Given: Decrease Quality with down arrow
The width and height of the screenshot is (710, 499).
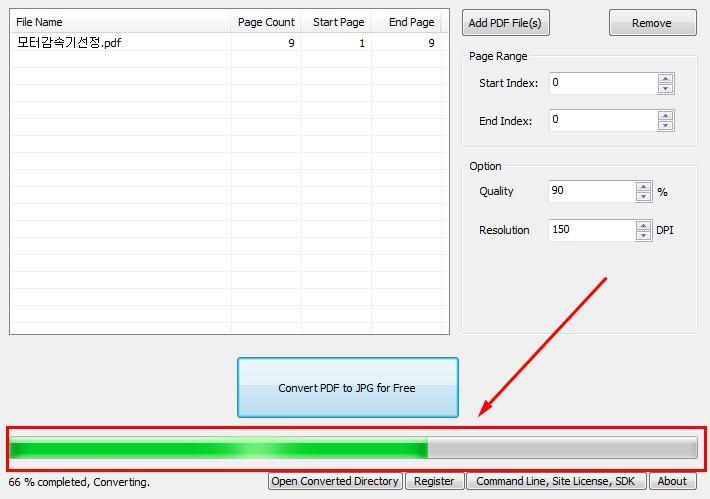Looking at the screenshot, I should [x=643, y=197].
